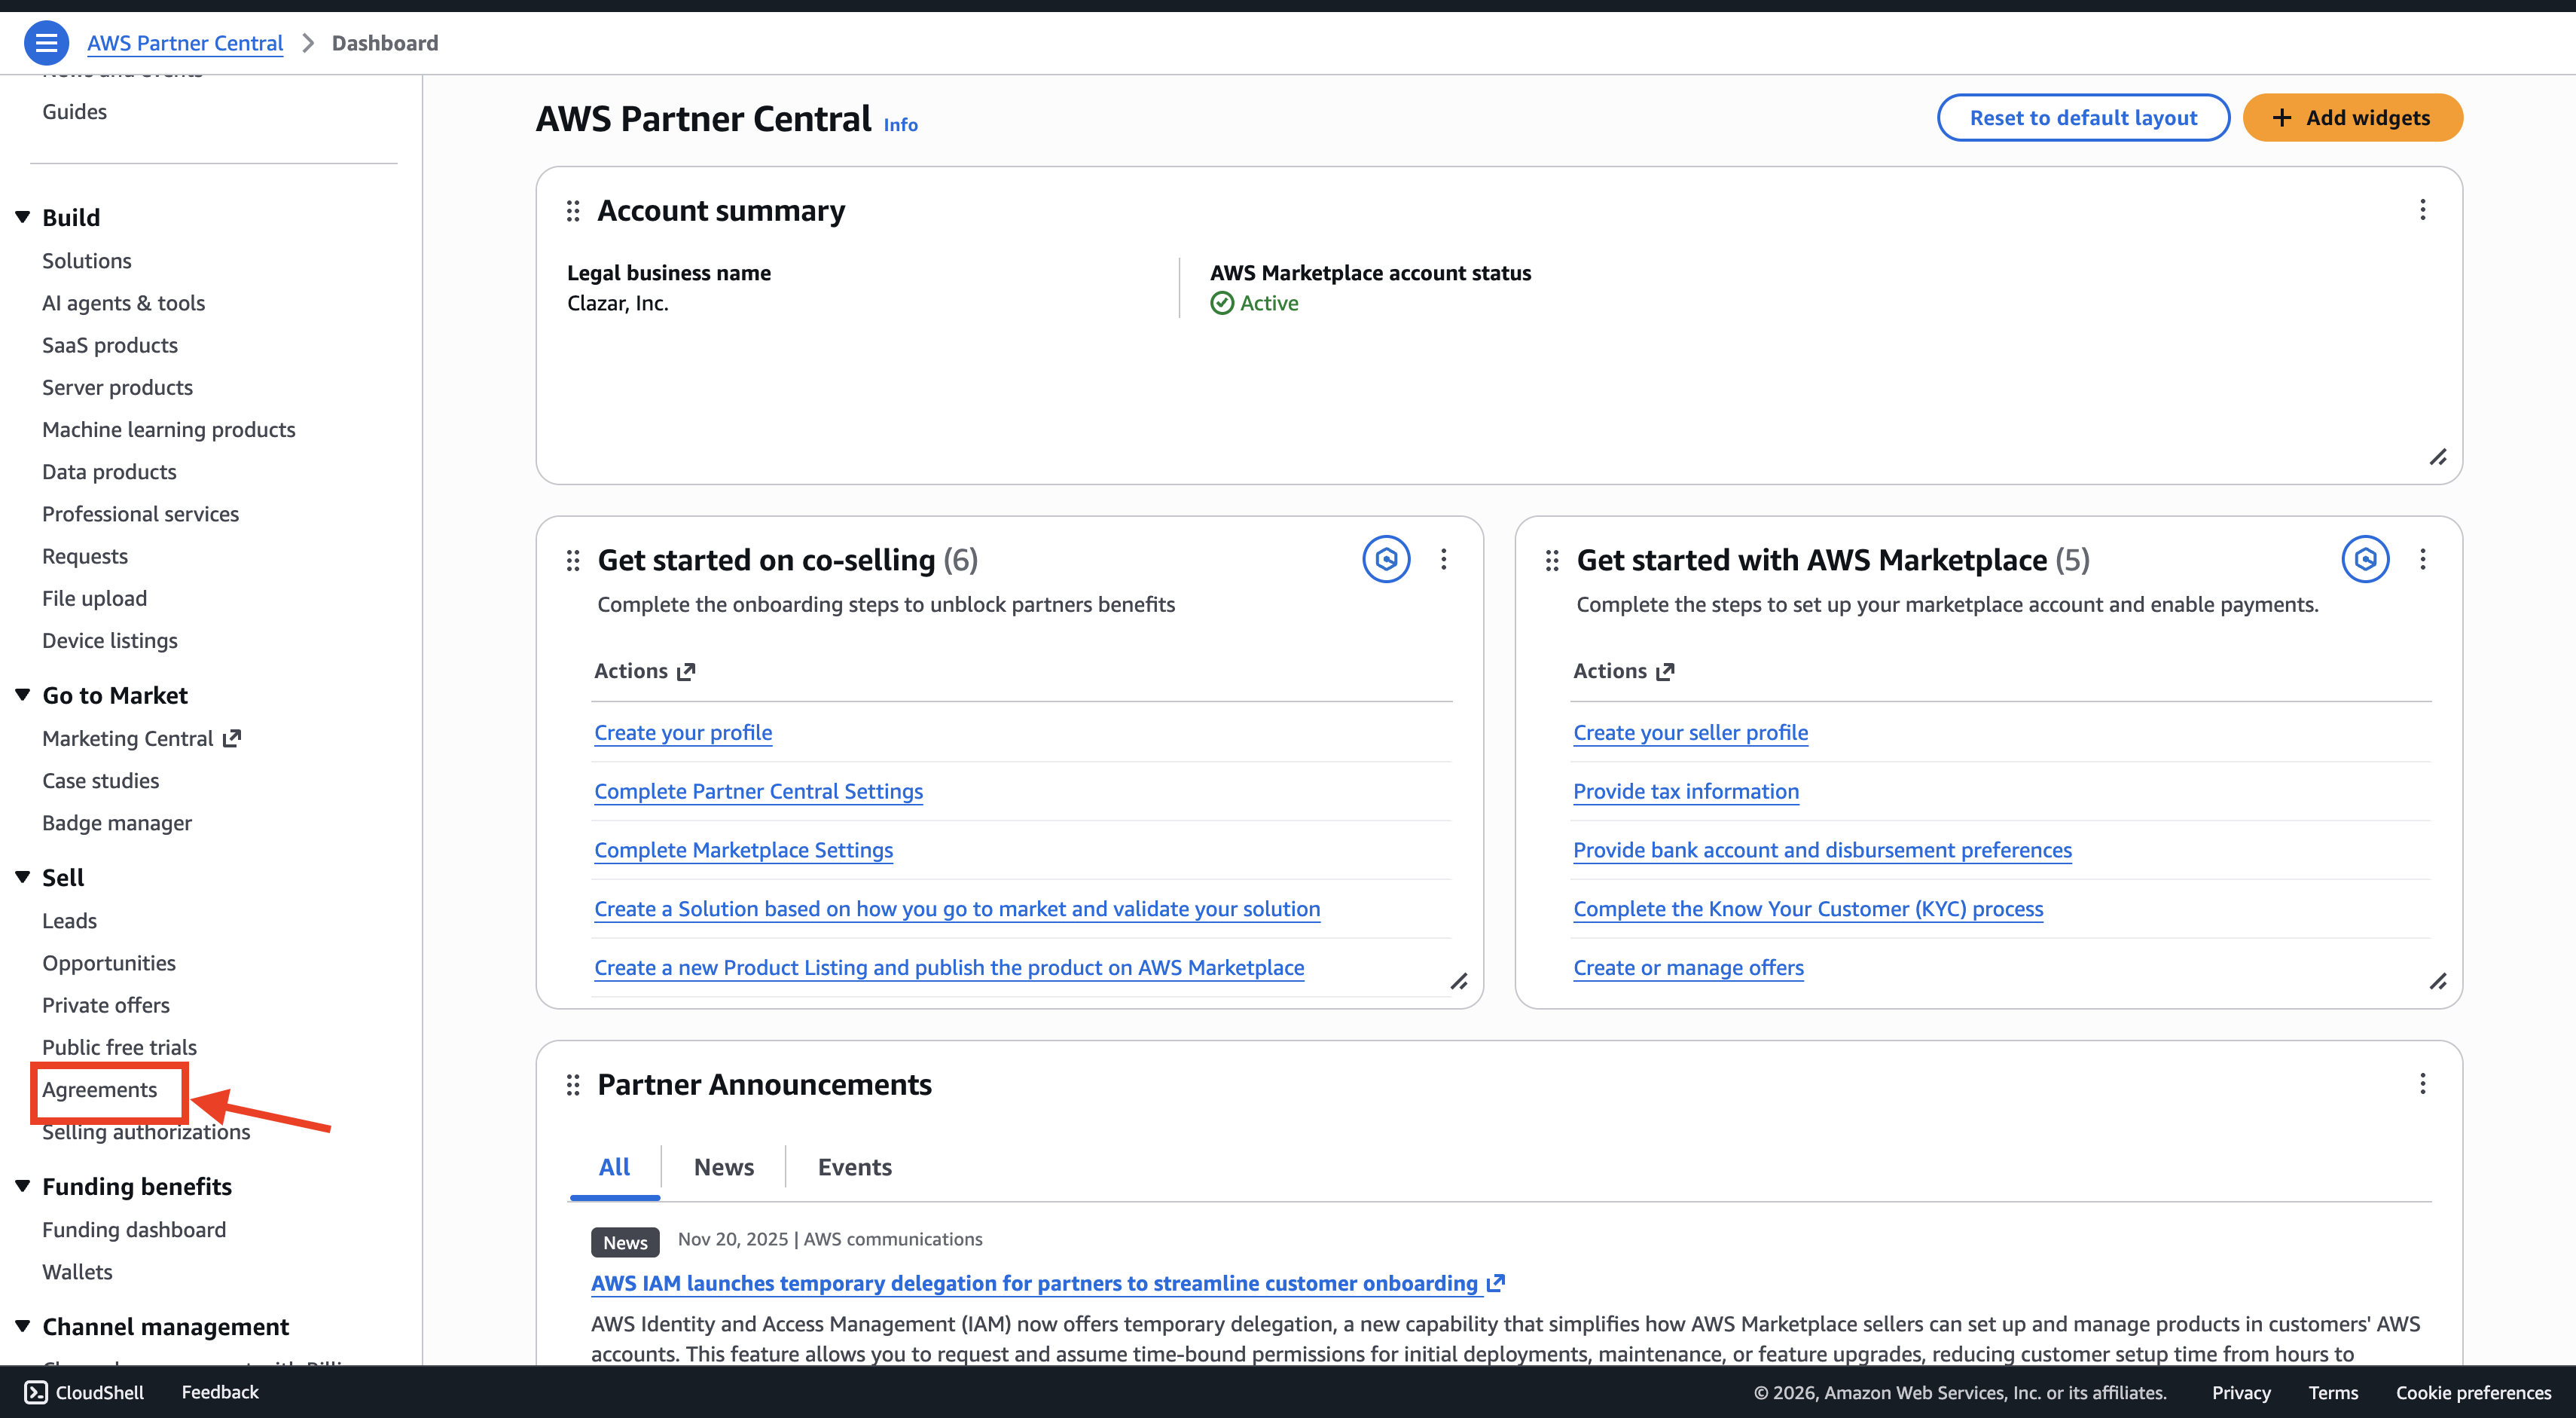Open Guides in the sidebar

(x=74, y=111)
